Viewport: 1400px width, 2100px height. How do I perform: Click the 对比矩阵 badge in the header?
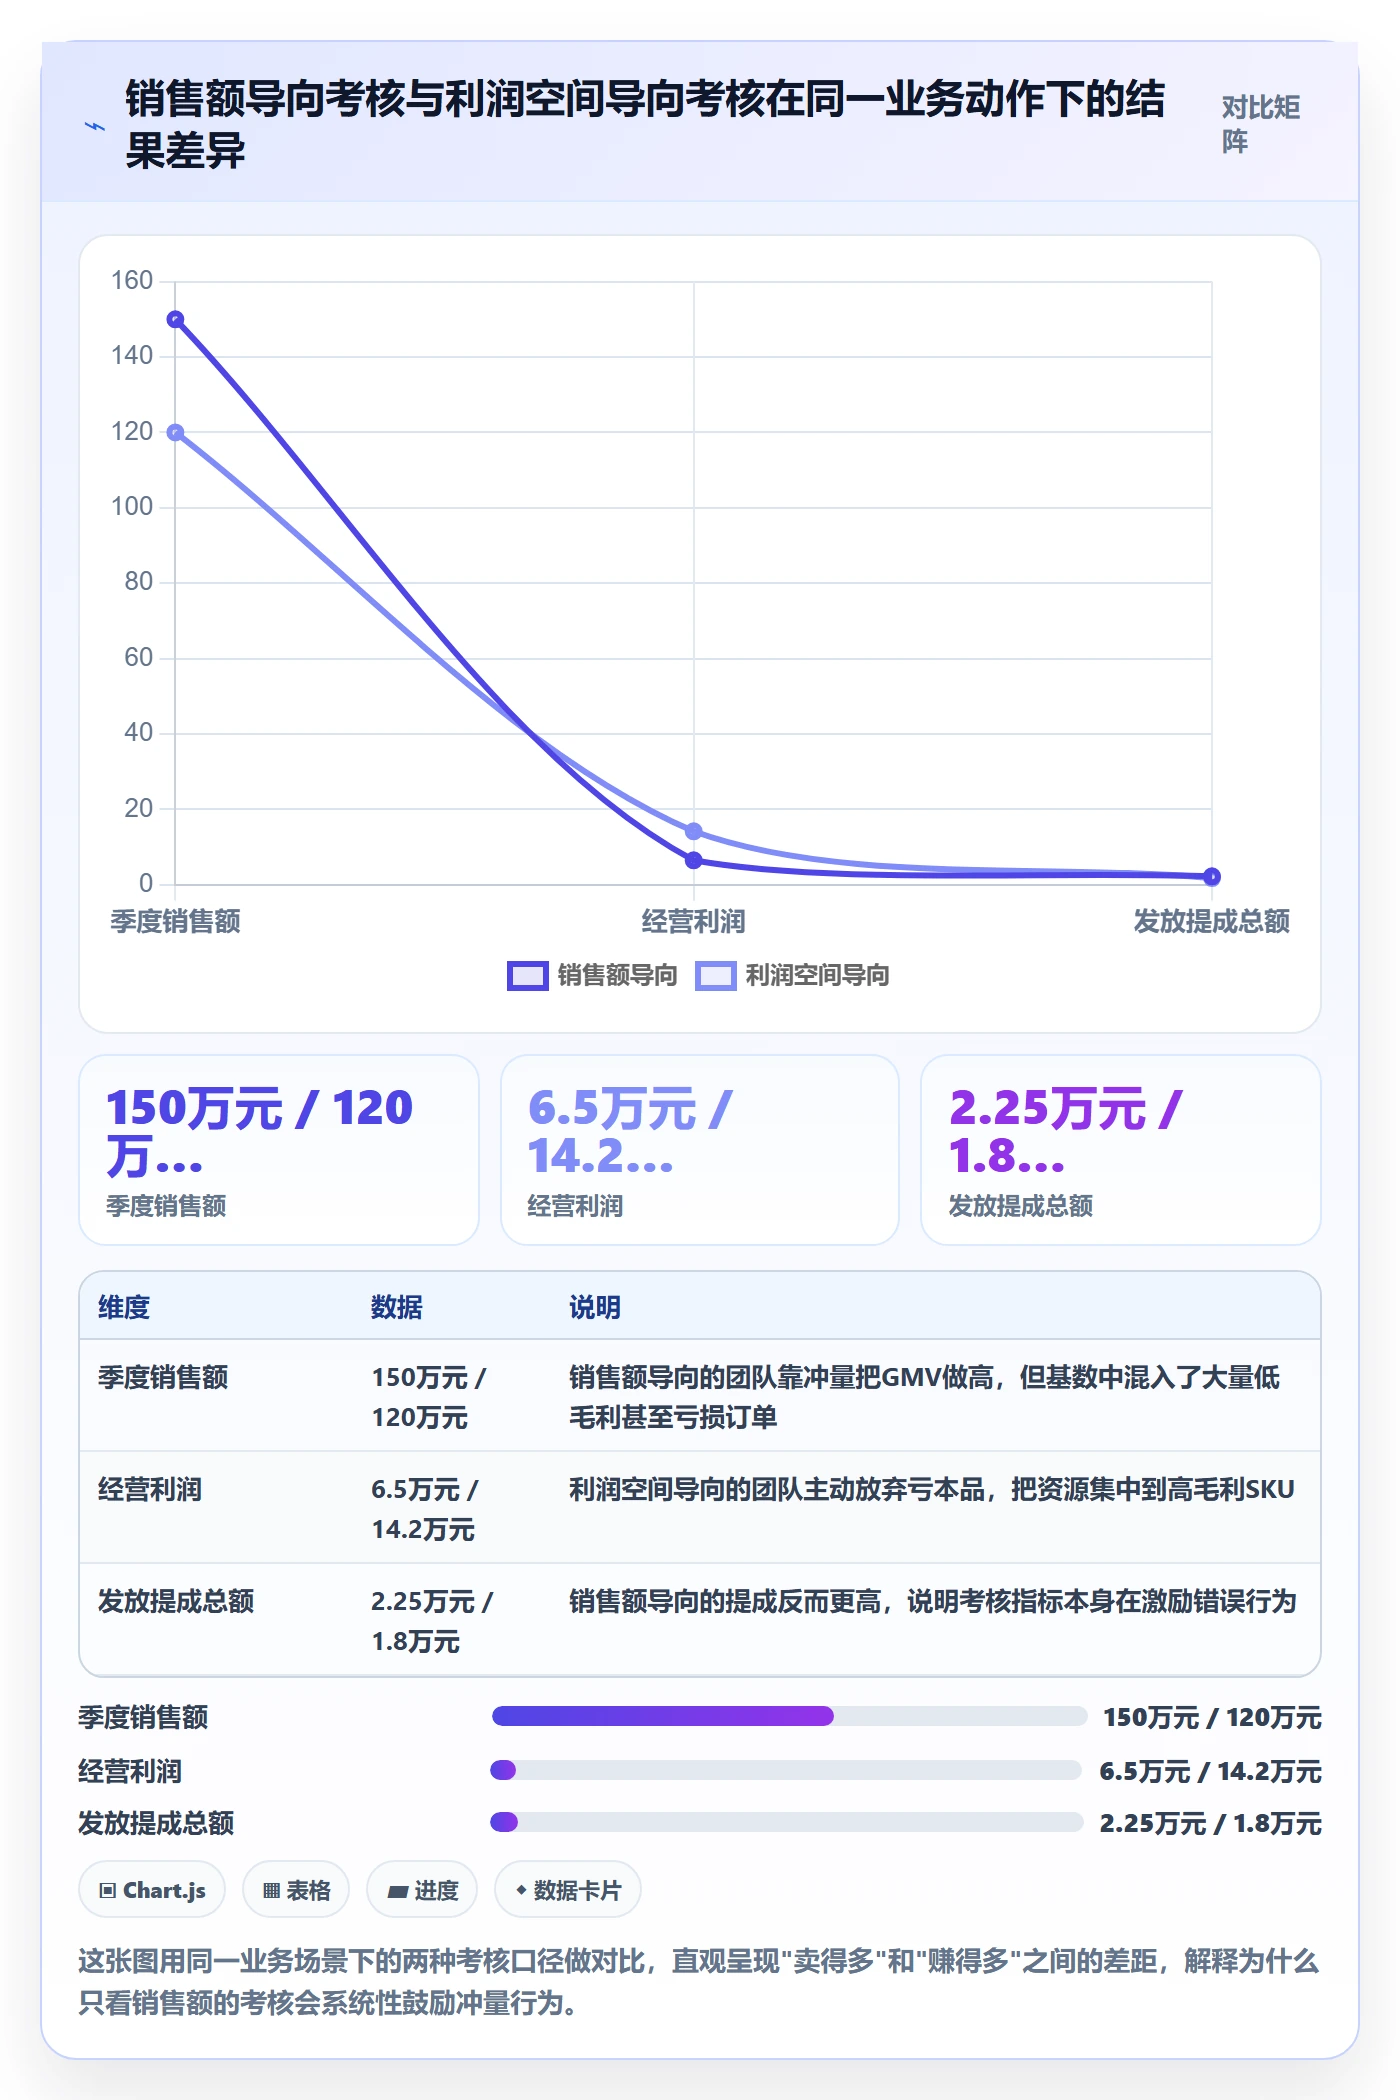coord(1261,125)
